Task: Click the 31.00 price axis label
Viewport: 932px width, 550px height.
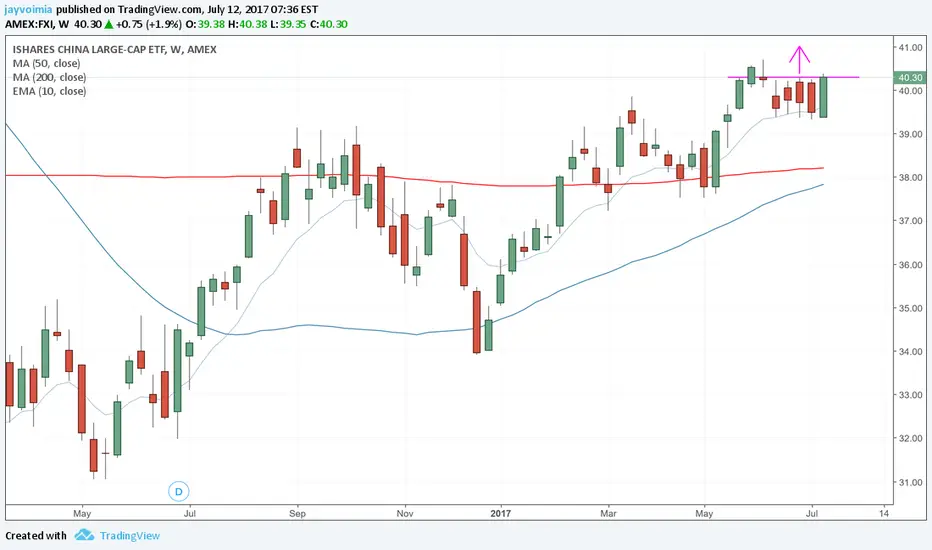Action: tap(911, 482)
